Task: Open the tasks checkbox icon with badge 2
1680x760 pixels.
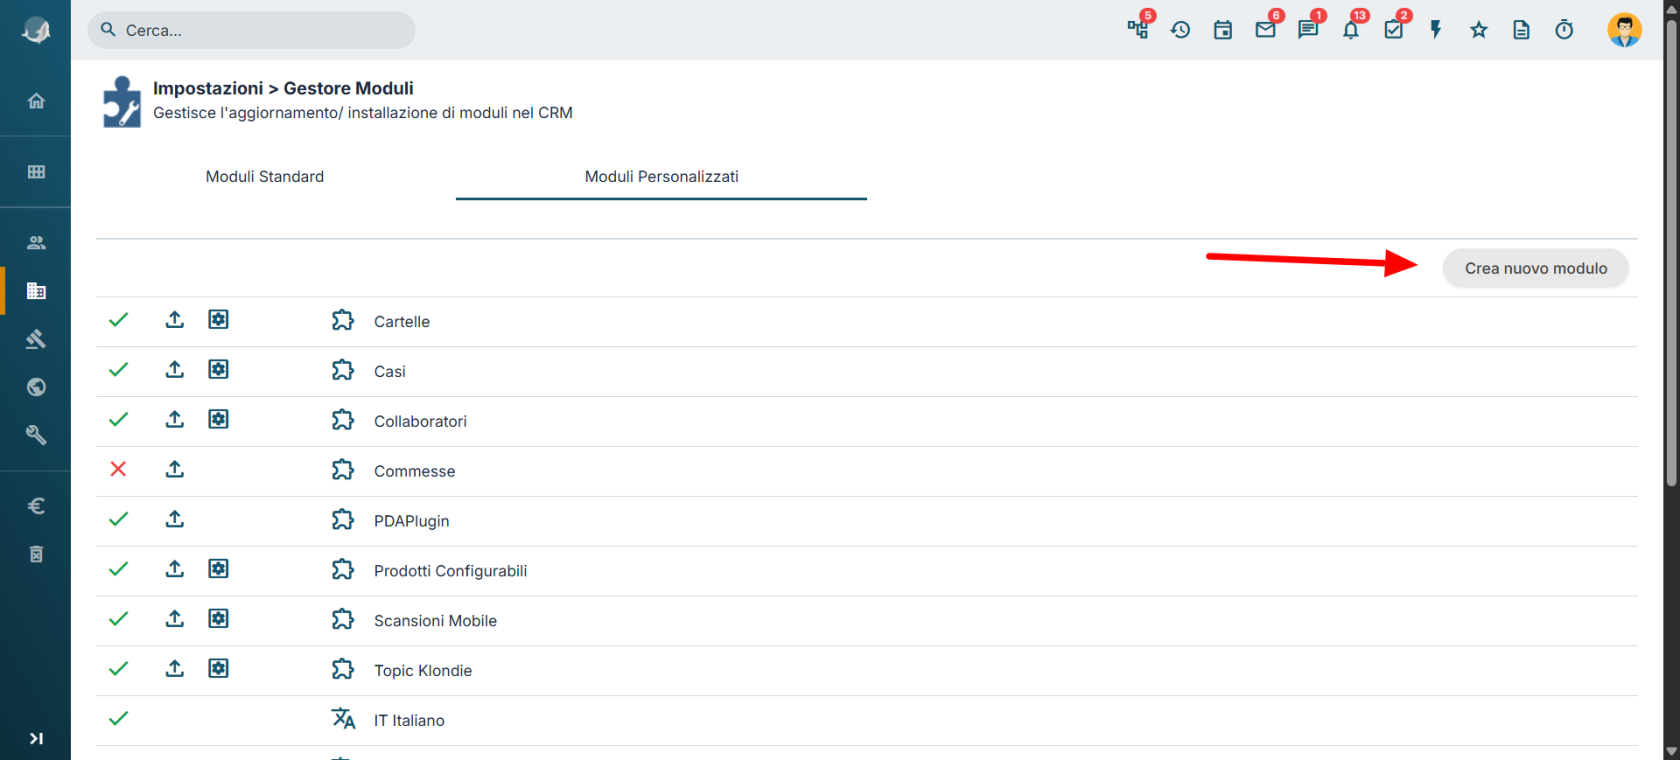Action: (1394, 30)
